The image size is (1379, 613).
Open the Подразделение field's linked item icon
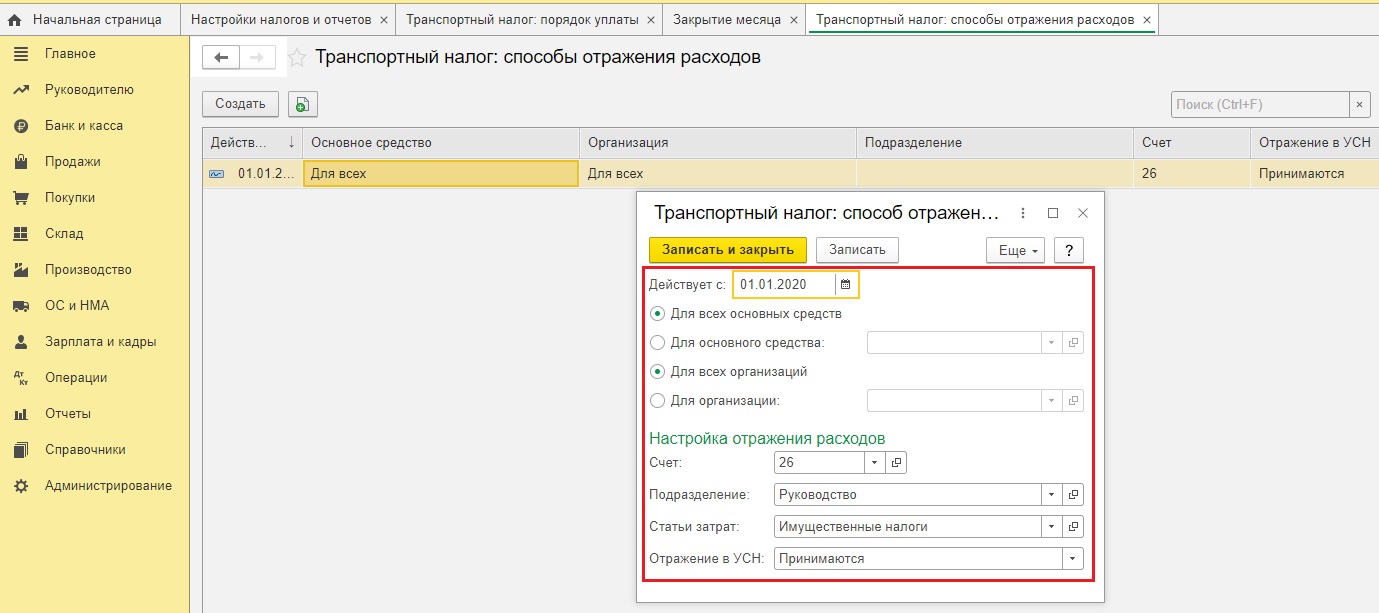click(1073, 495)
